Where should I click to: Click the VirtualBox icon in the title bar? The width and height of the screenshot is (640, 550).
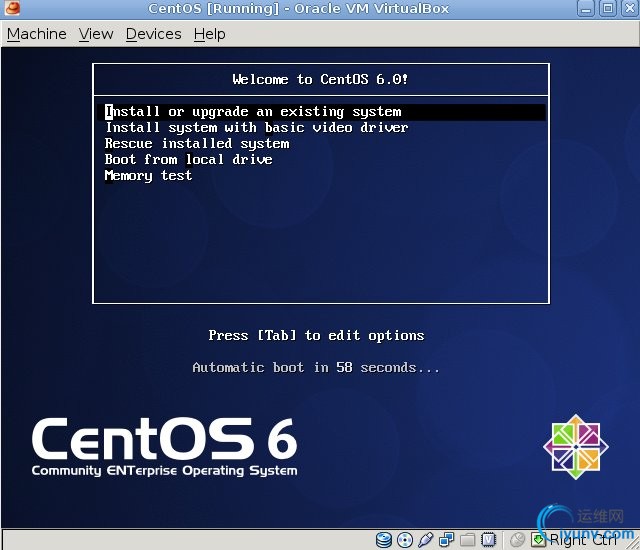coord(12,8)
